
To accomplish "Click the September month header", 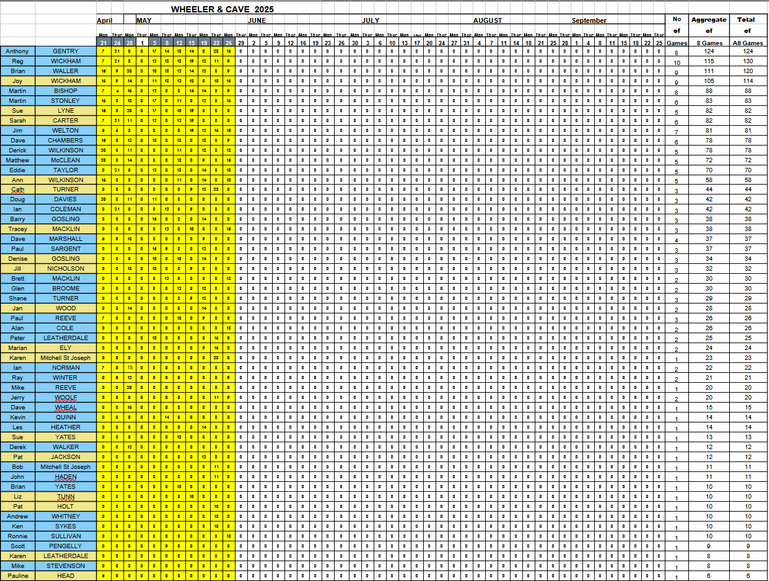I will pyautogui.click(x=589, y=20).
